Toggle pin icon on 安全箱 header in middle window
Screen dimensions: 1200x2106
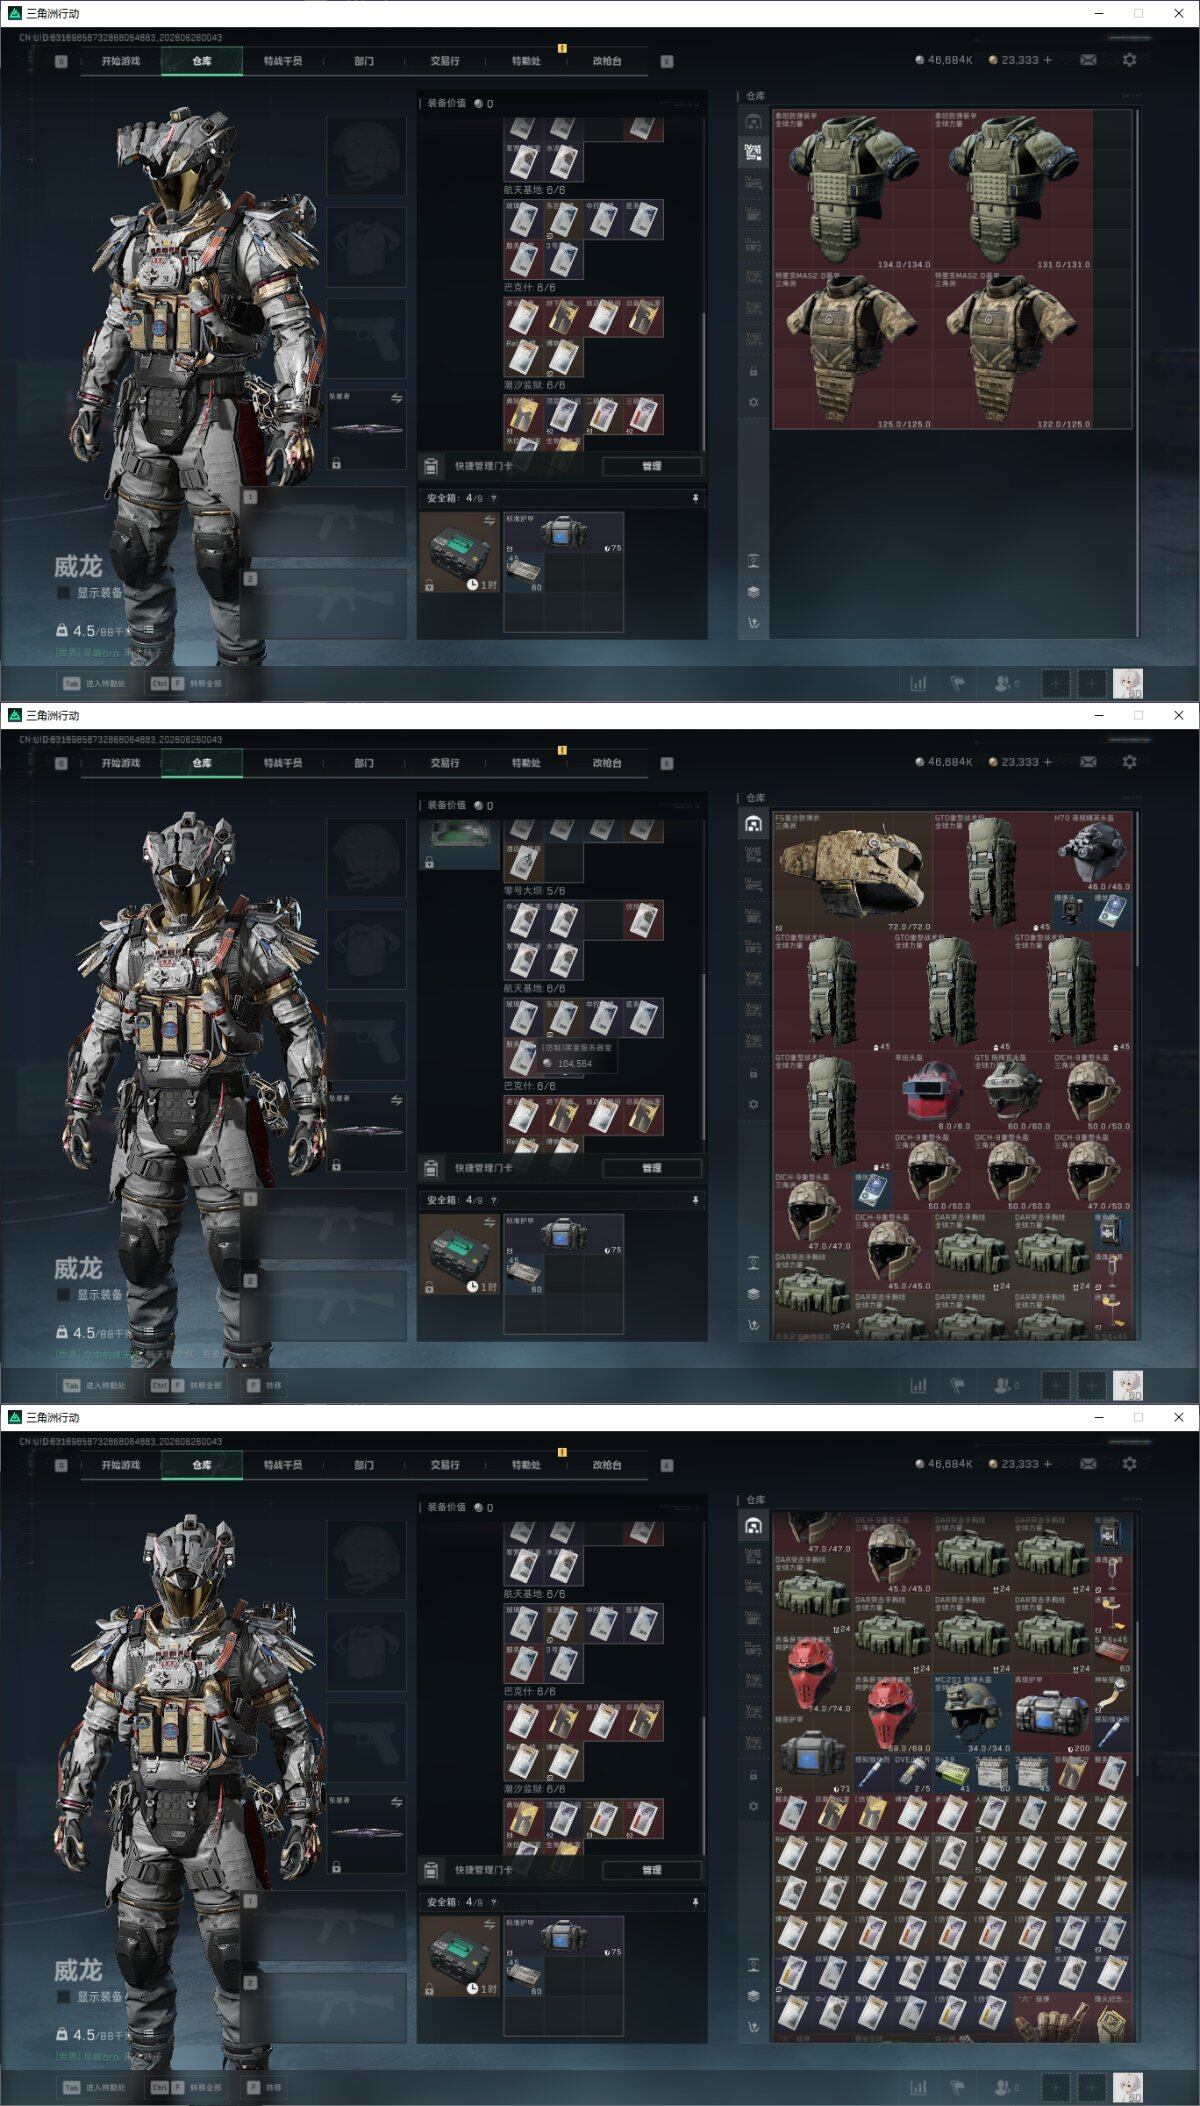pyautogui.click(x=695, y=1200)
